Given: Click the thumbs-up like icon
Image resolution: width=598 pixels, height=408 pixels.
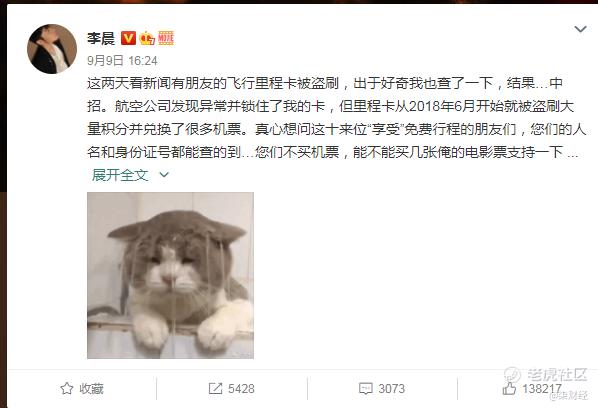Looking at the screenshot, I should [x=509, y=388].
